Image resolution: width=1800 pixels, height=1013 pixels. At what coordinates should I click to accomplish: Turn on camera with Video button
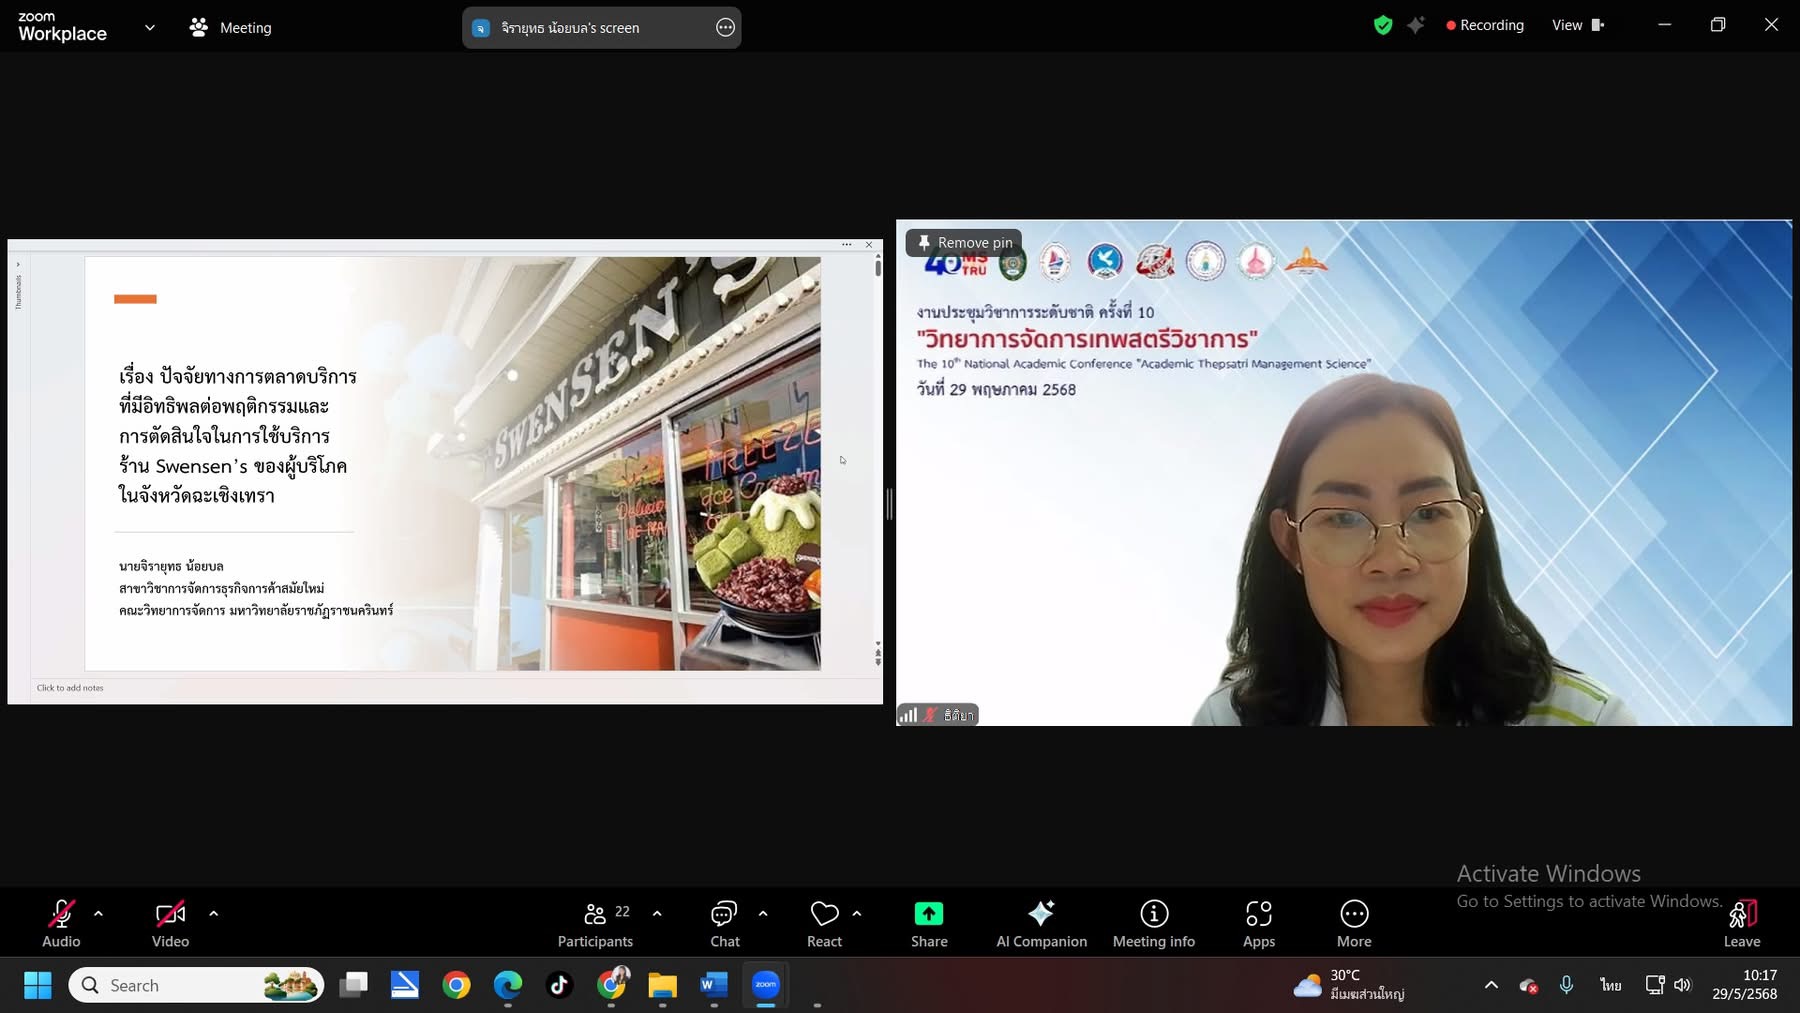[170, 923]
